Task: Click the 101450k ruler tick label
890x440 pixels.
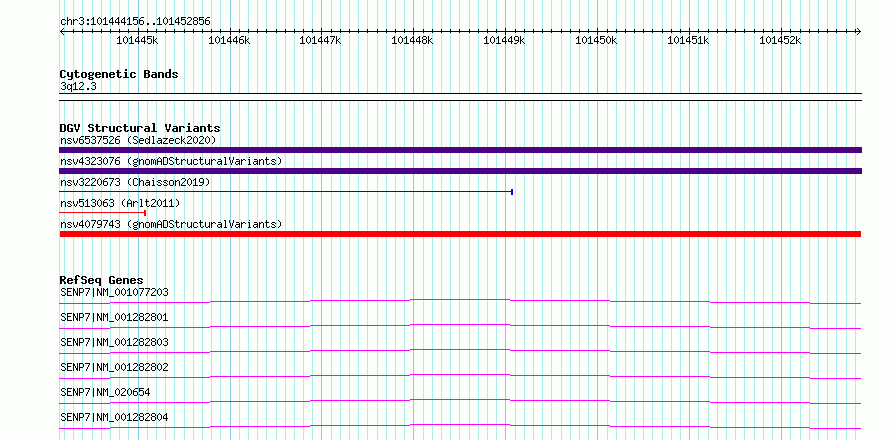Action: (x=596, y=40)
